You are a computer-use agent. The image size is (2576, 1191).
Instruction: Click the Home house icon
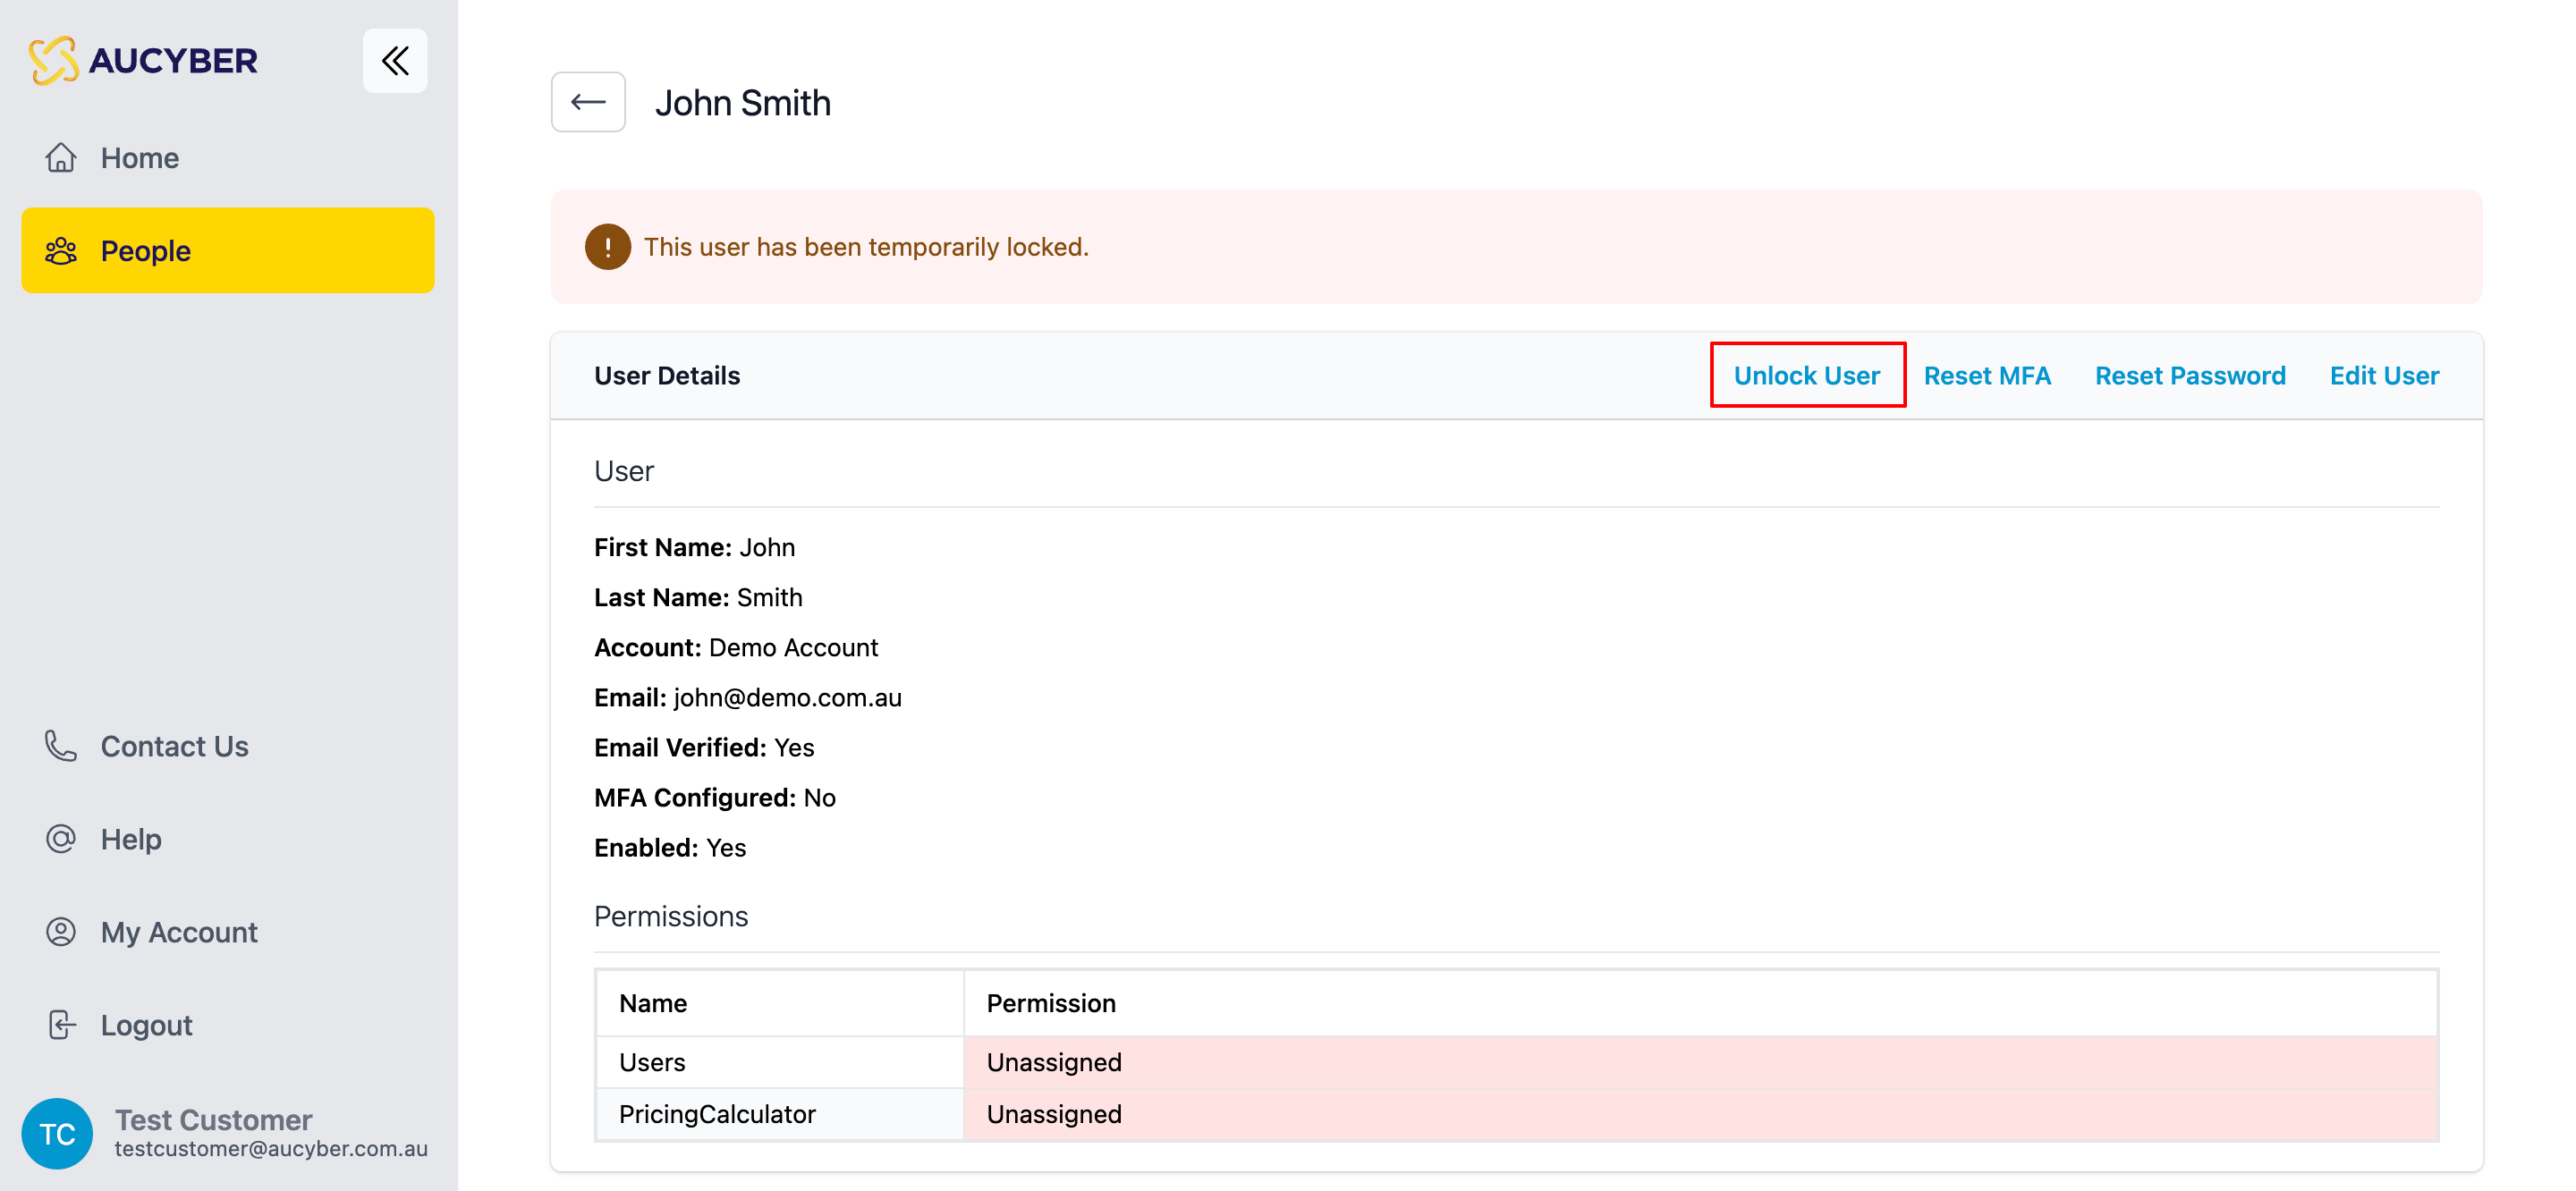(61, 158)
